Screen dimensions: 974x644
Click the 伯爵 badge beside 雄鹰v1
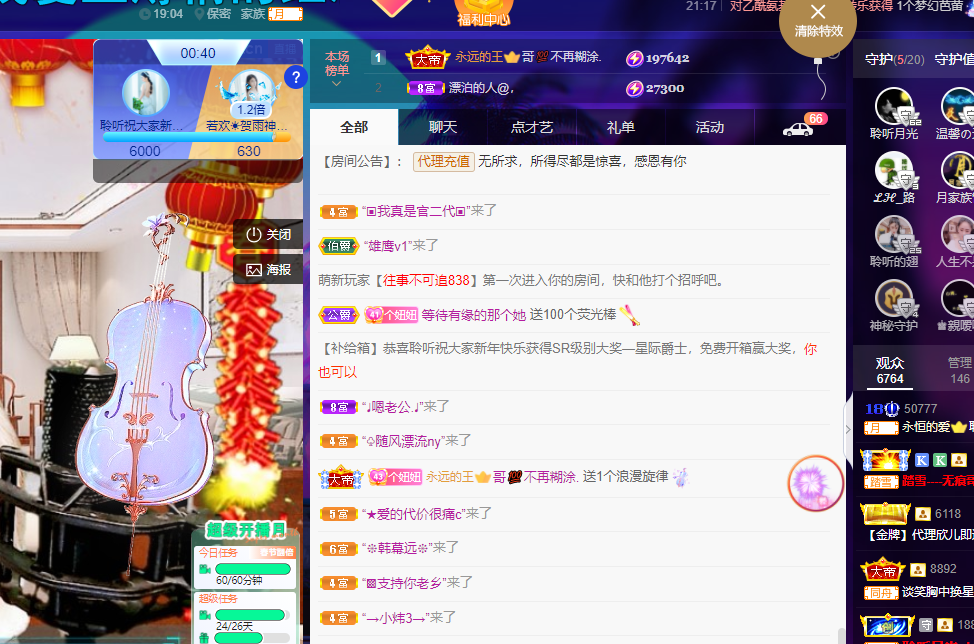pyautogui.click(x=339, y=246)
